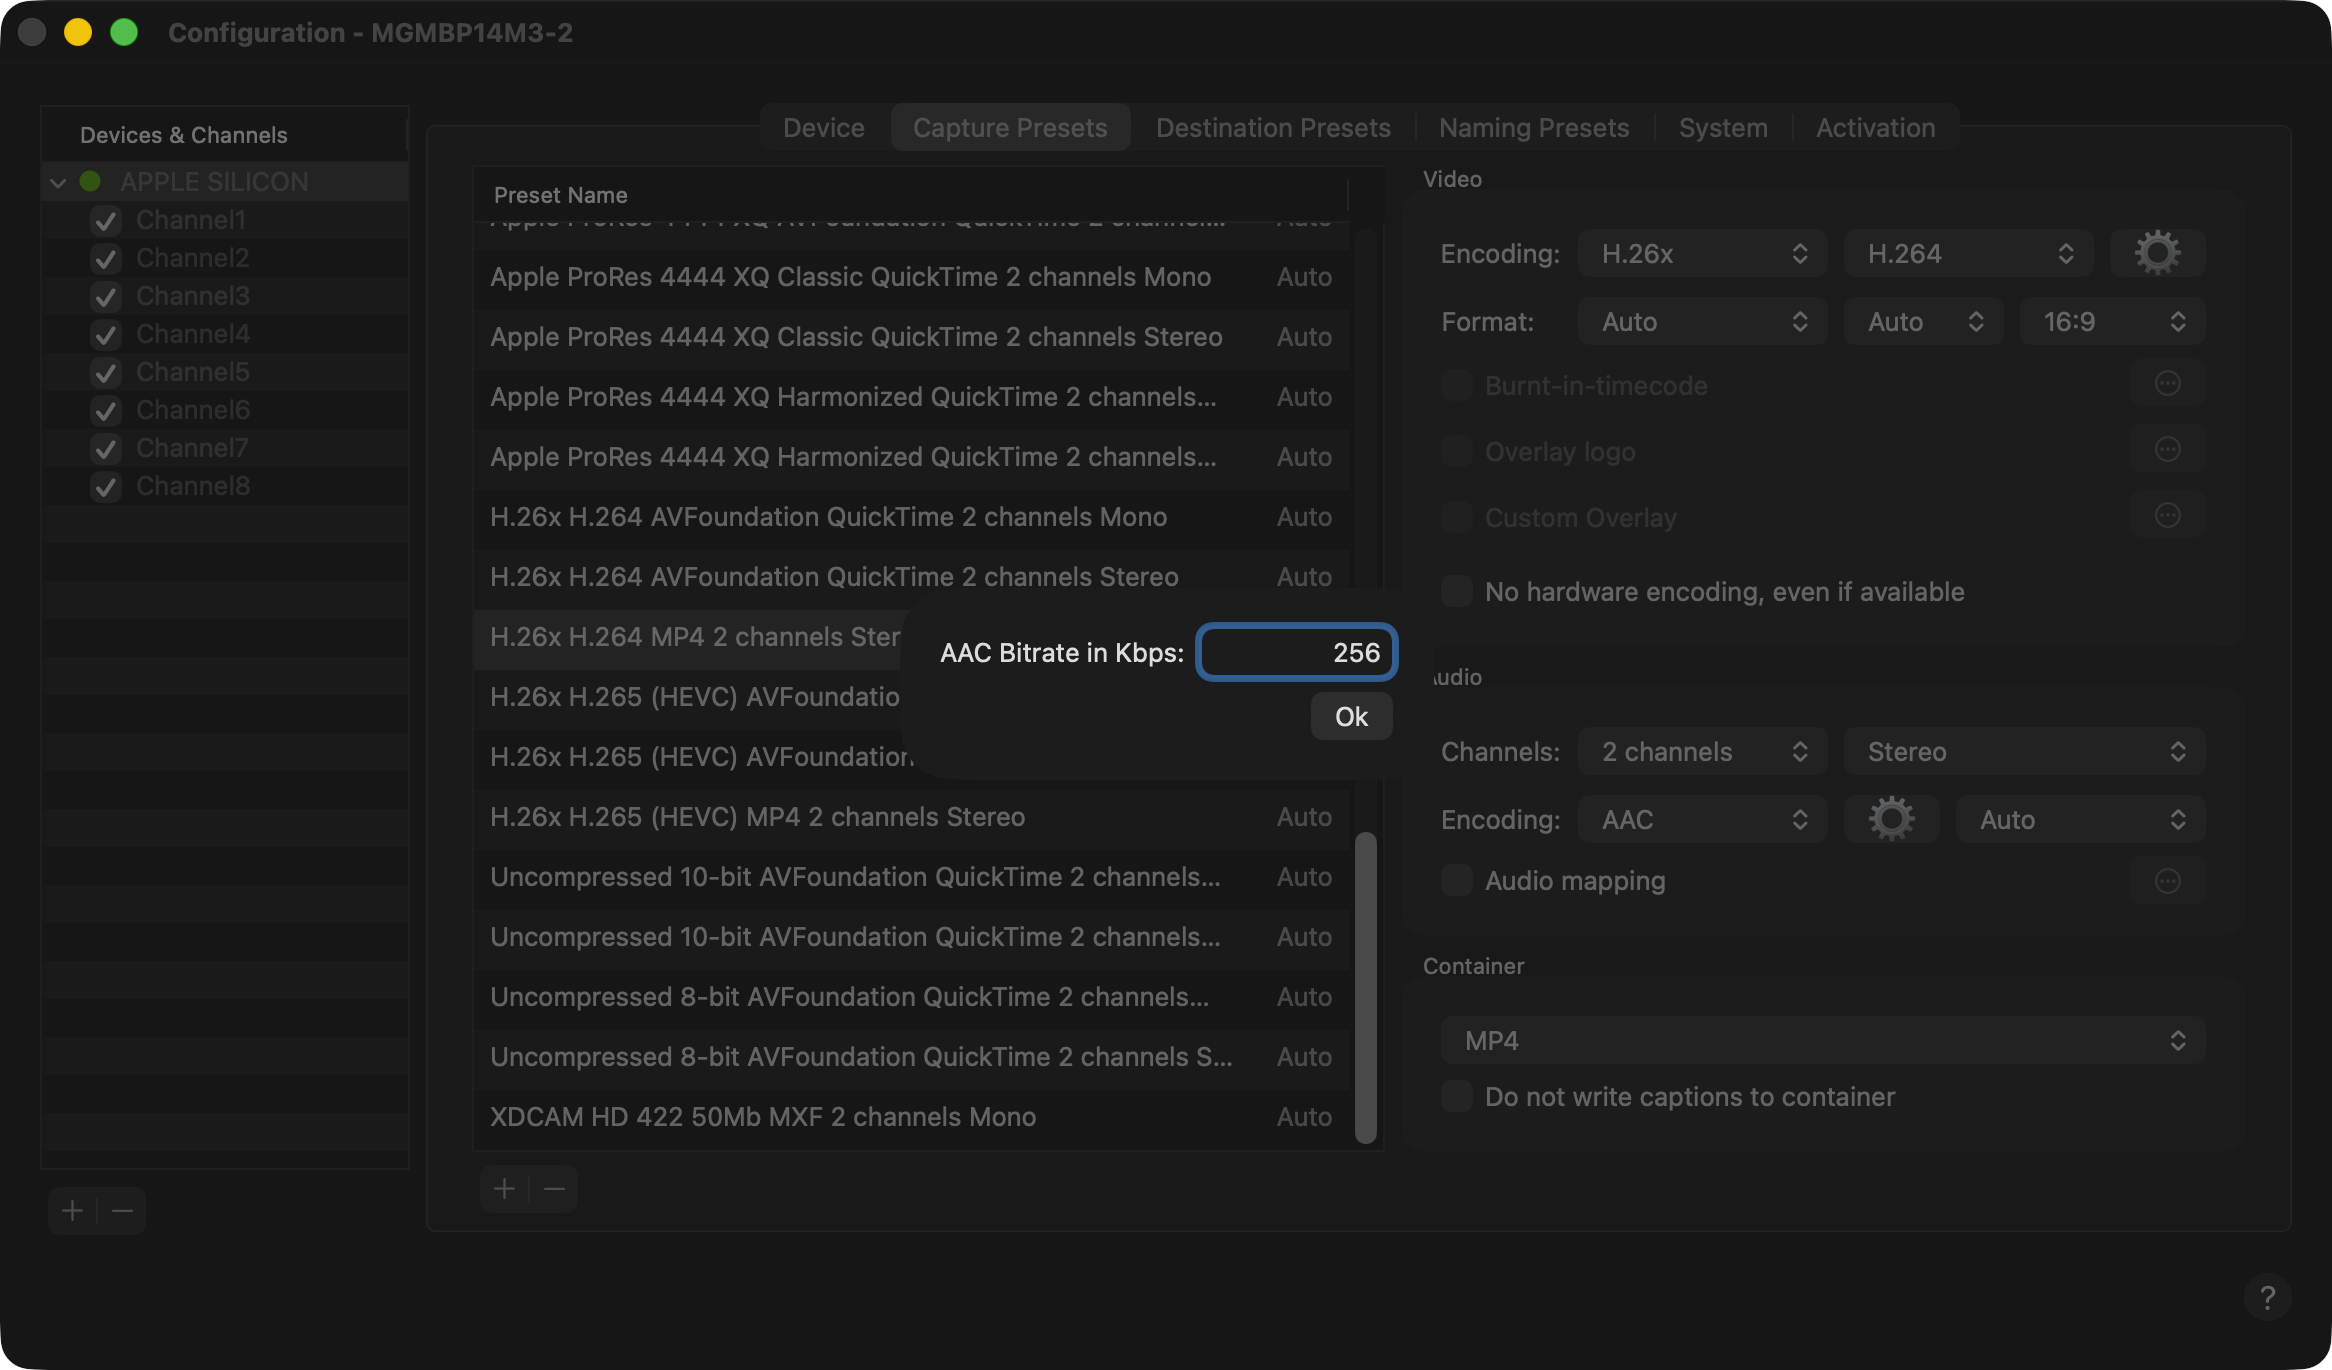Enable No hardware encoding checkbox
This screenshot has width=2332, height=1370.
(x=1457, y=591)
